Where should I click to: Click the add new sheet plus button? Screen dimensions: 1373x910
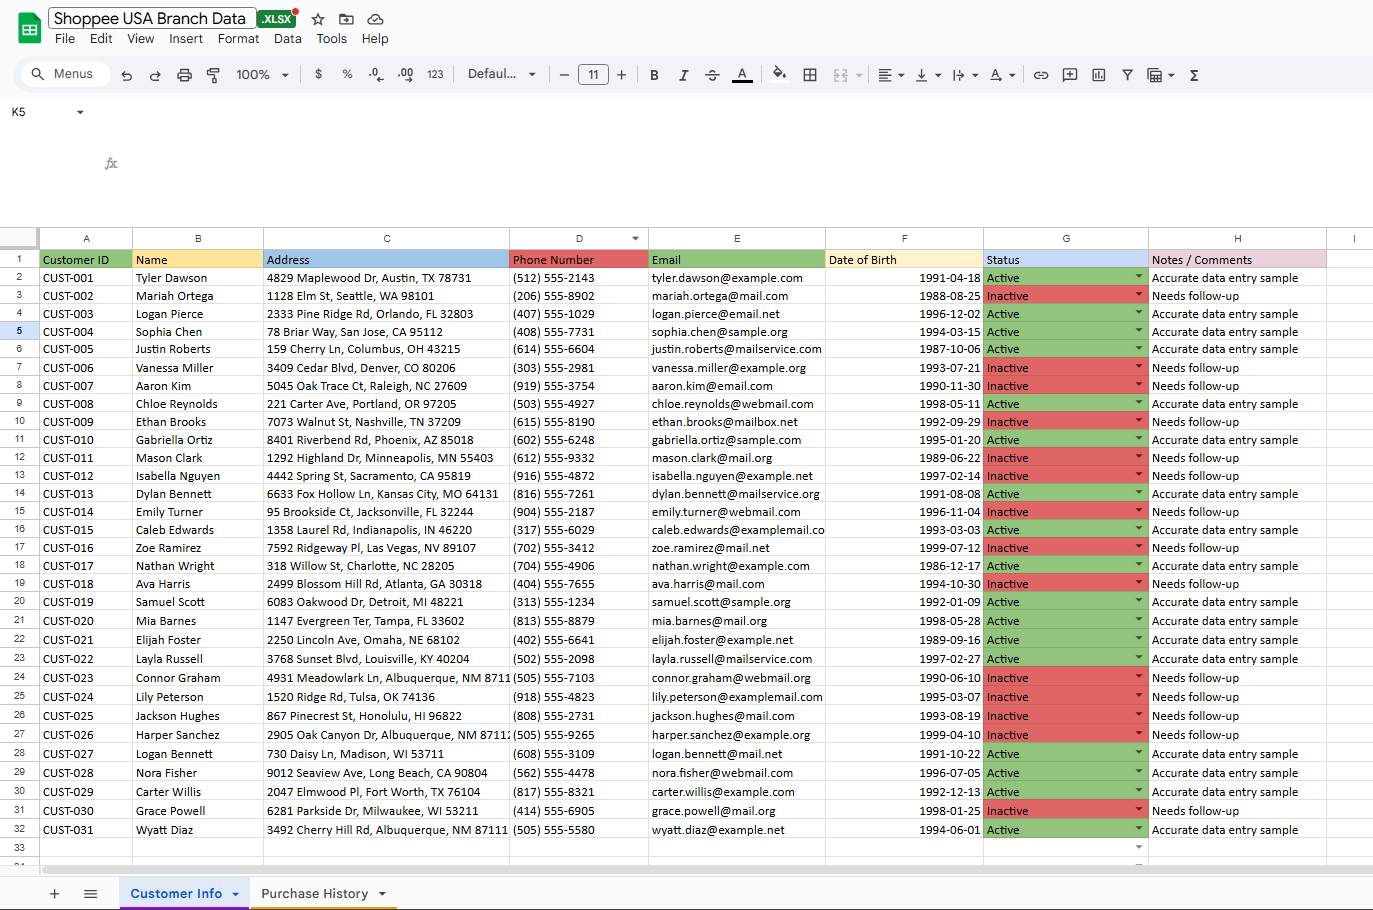(55, 894)
